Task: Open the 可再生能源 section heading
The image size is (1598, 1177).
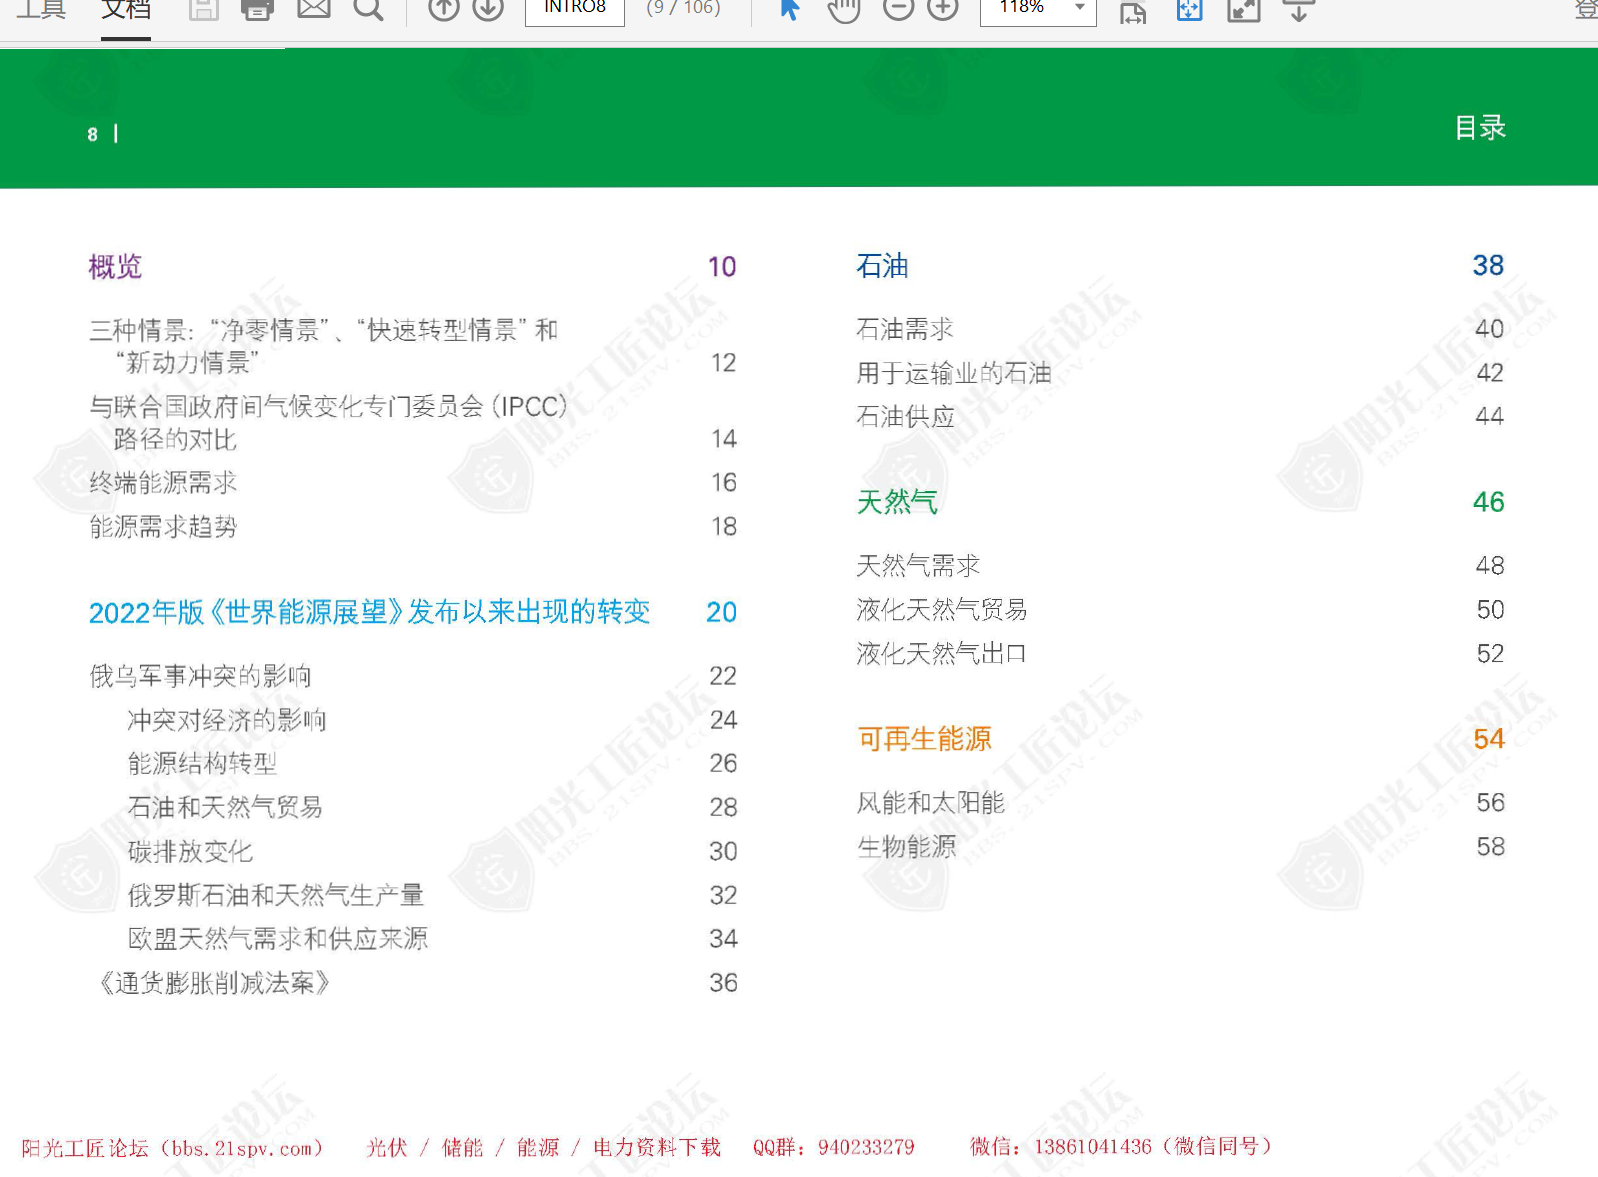Action: [924, 739]
